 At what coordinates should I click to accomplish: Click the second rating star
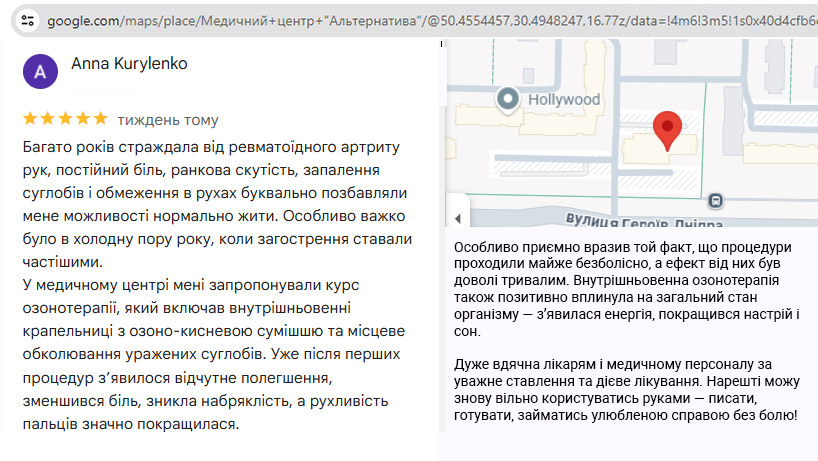[48, 119]
